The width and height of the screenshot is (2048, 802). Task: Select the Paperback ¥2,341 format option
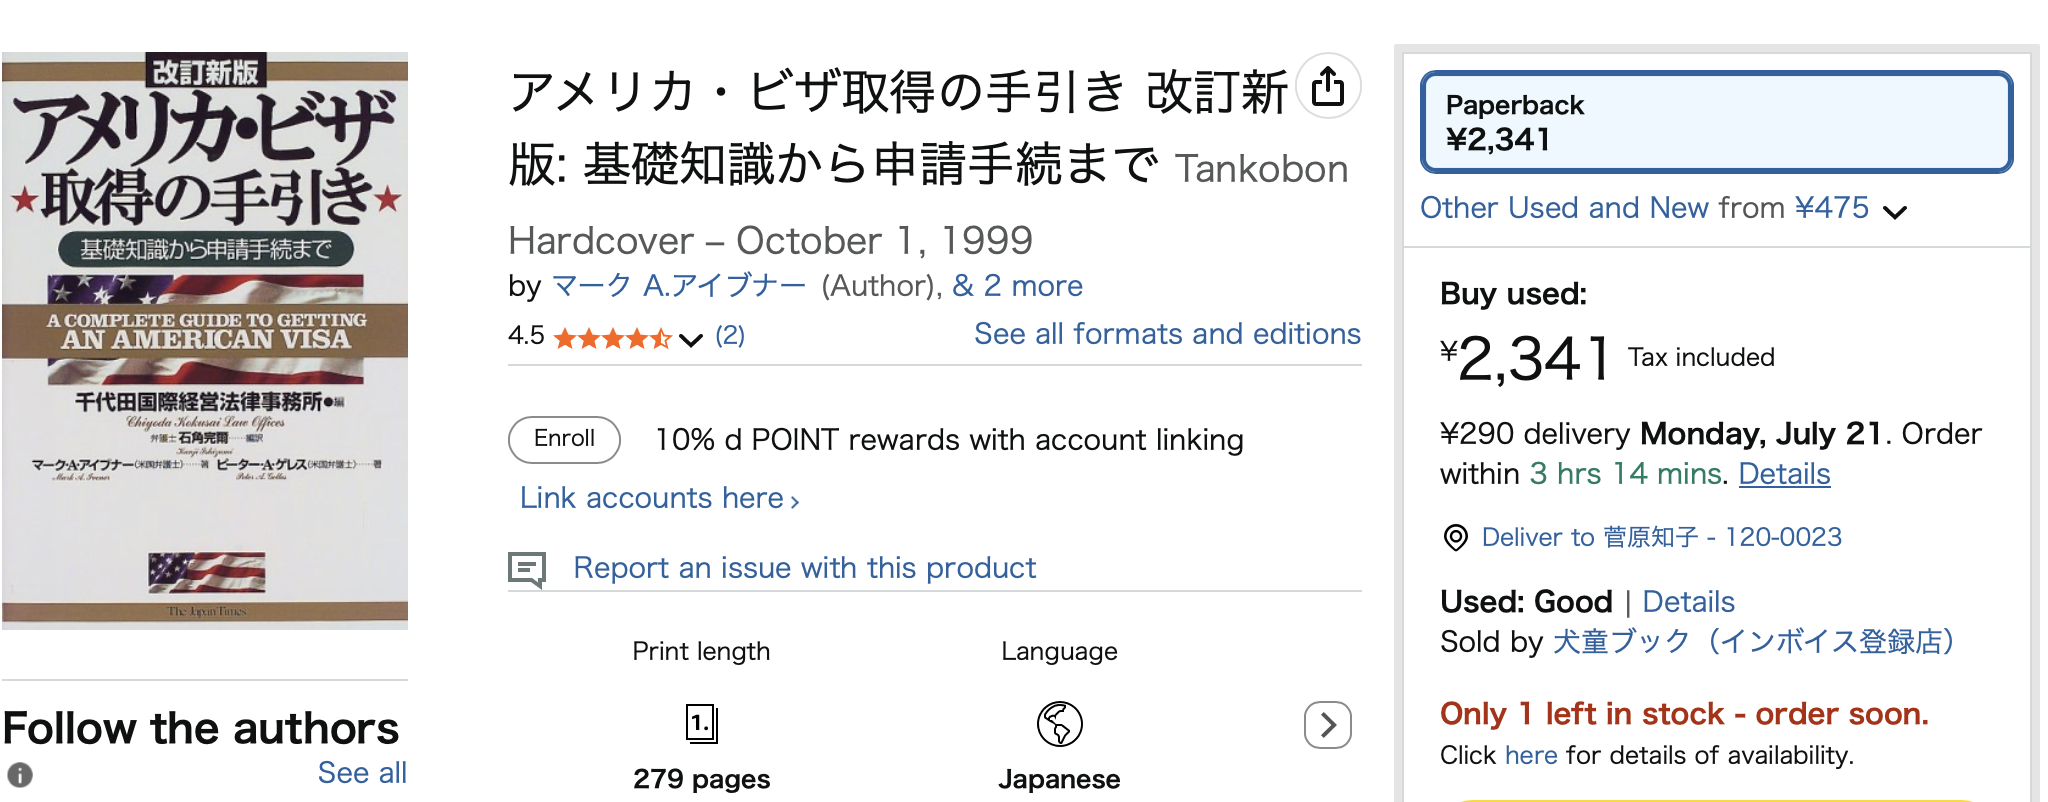click(x=1716, y=122)
